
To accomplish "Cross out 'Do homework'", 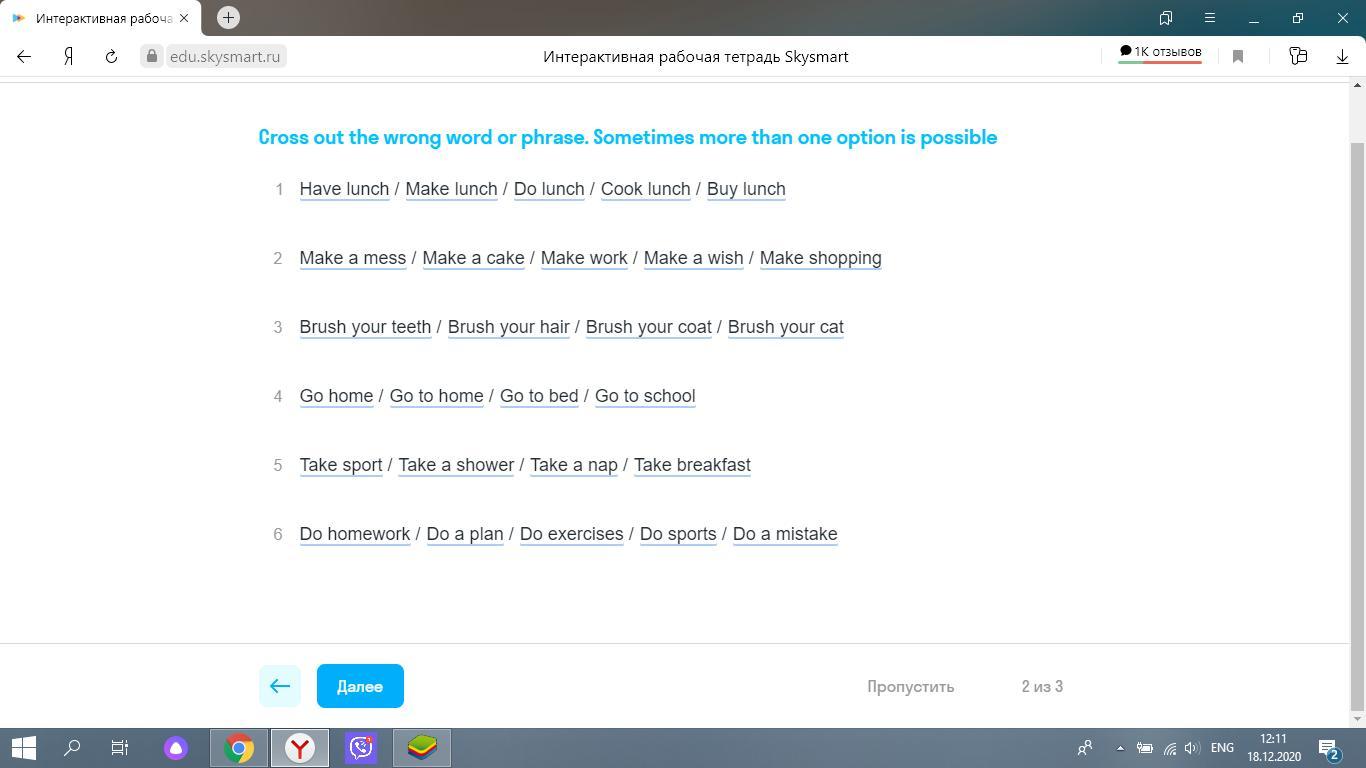I will tap(355, 534).
